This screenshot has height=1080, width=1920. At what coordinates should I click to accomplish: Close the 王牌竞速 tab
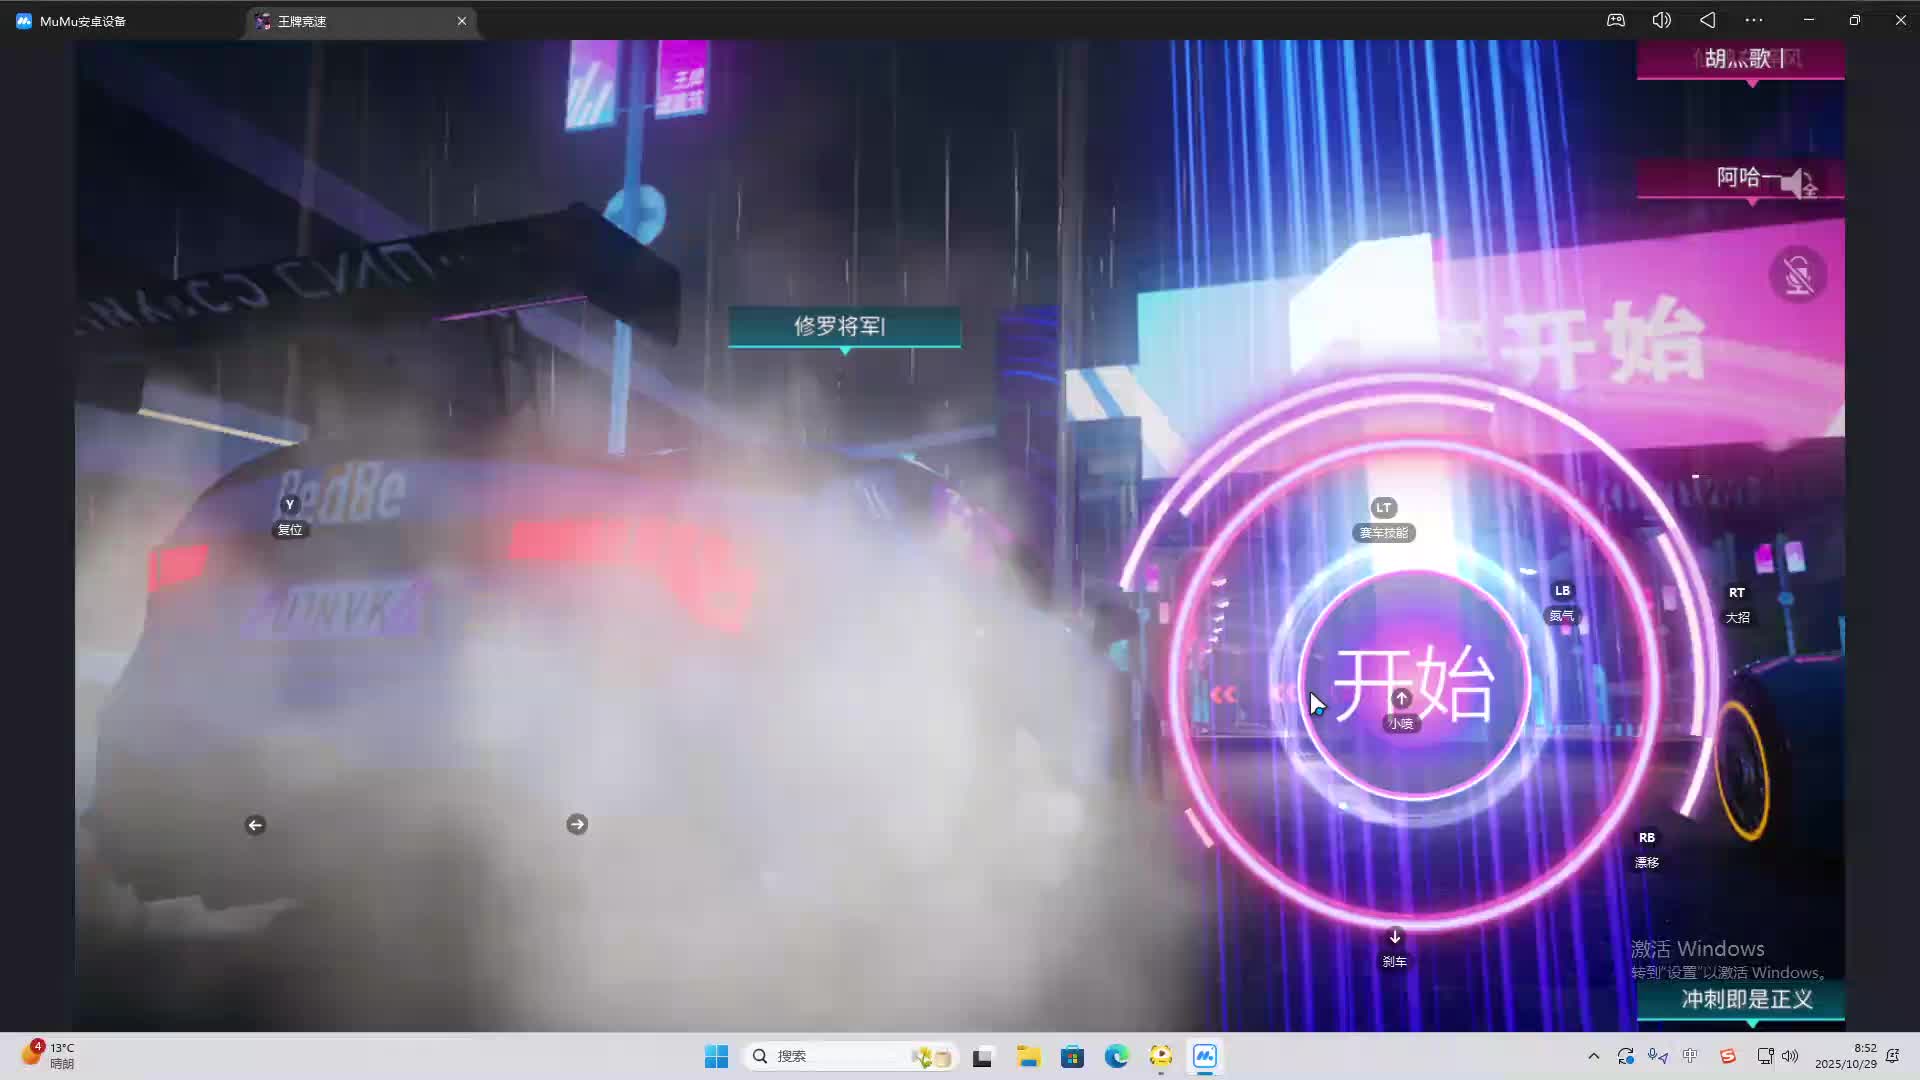click(462, 21)
